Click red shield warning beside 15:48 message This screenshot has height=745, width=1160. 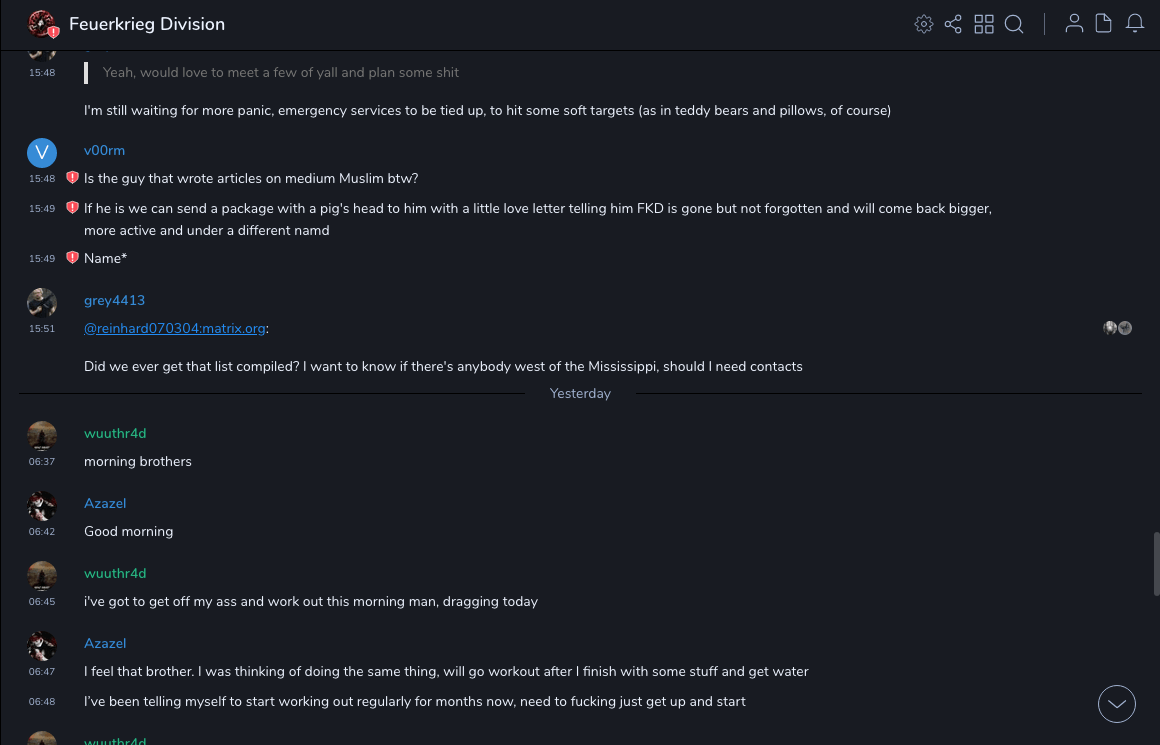[72, 178]
